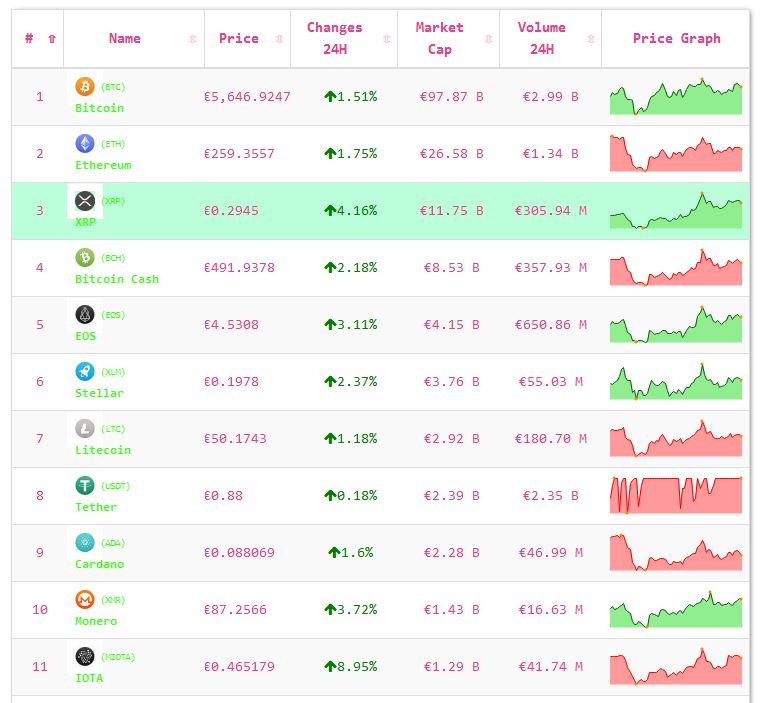The image size is (764, 703).
Task: Sort by Volume 24H column header
Action: pos(541,38)
